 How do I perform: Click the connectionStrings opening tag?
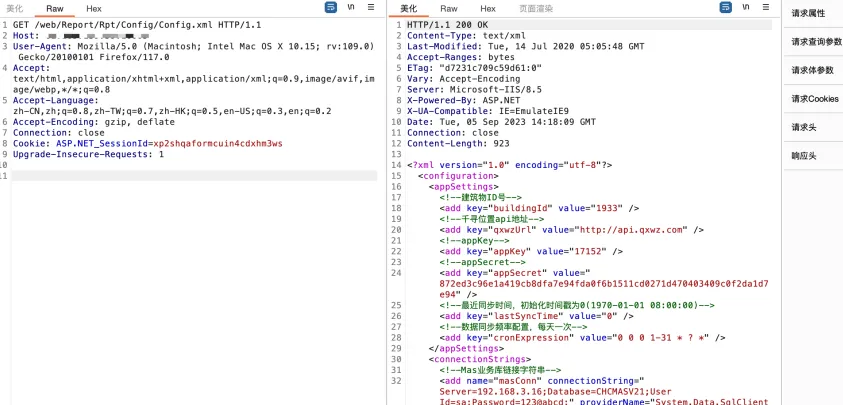[x=480, y=358]
